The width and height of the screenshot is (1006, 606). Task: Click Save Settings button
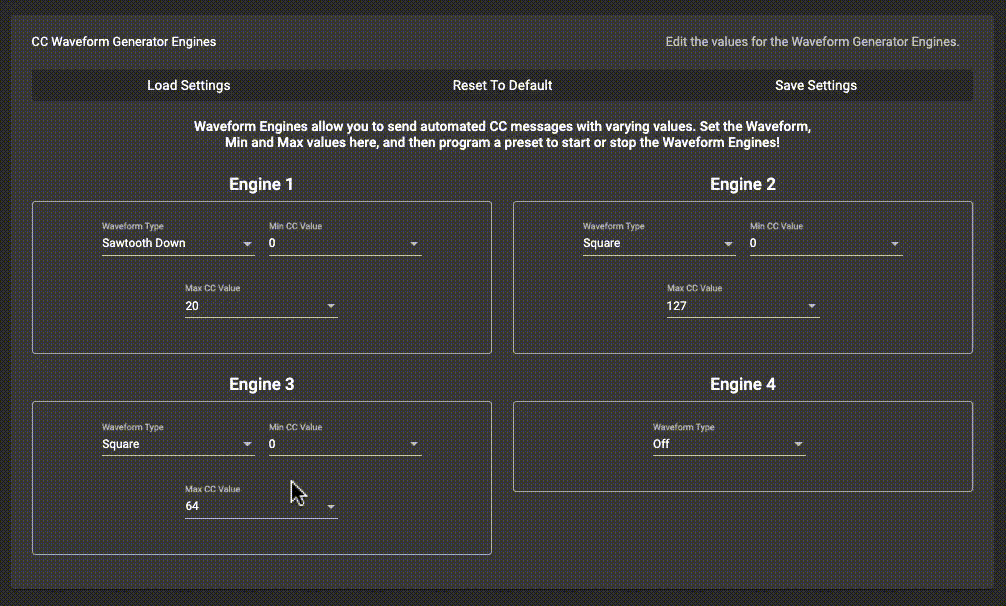click(815, 85)
